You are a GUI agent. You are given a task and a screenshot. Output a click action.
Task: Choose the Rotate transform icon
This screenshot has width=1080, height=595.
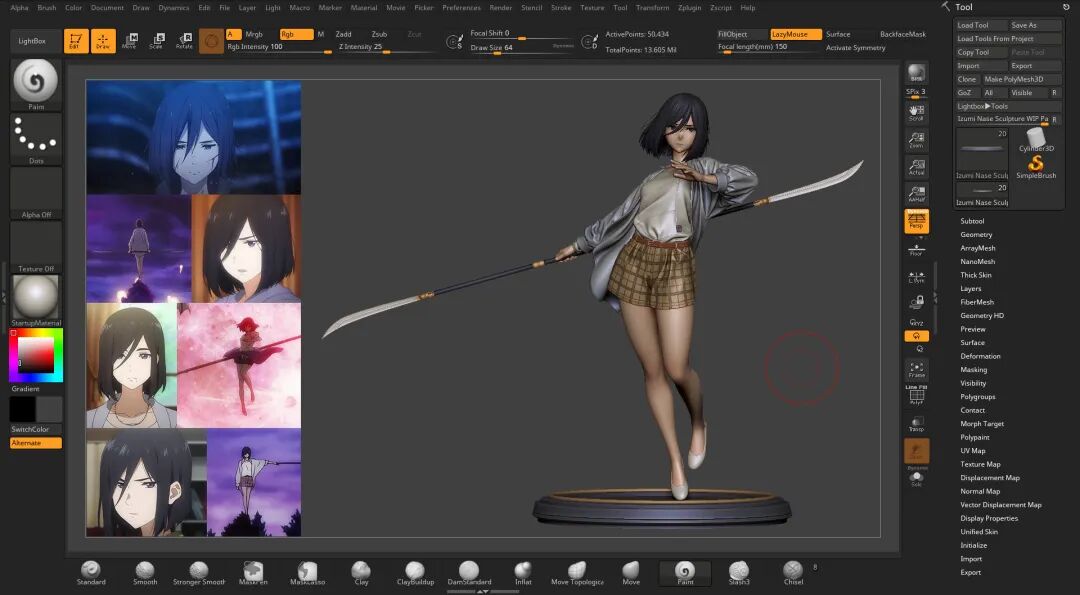[x=184, y=41]
